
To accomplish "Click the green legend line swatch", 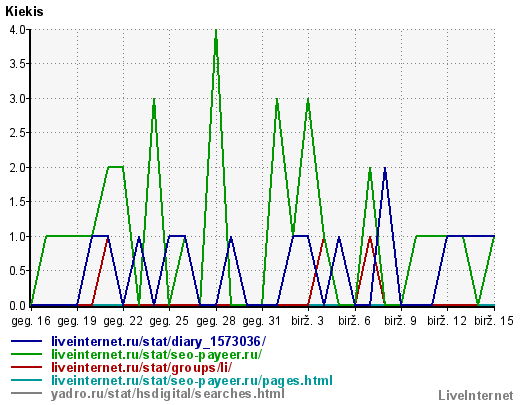I will coord(26,354).
